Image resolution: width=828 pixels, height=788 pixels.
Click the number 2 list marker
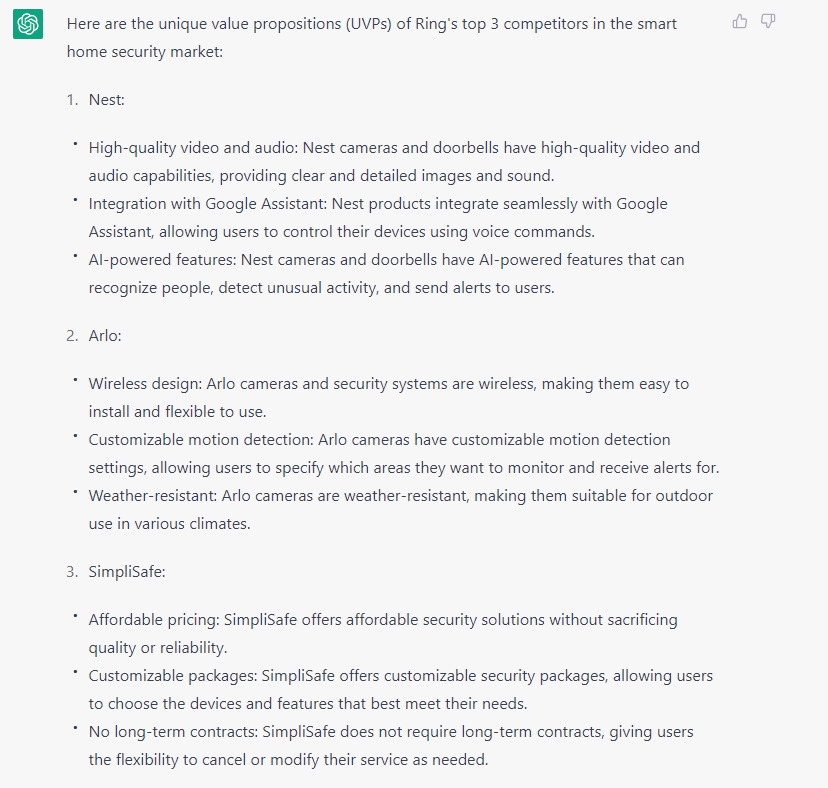click(71, 336)
